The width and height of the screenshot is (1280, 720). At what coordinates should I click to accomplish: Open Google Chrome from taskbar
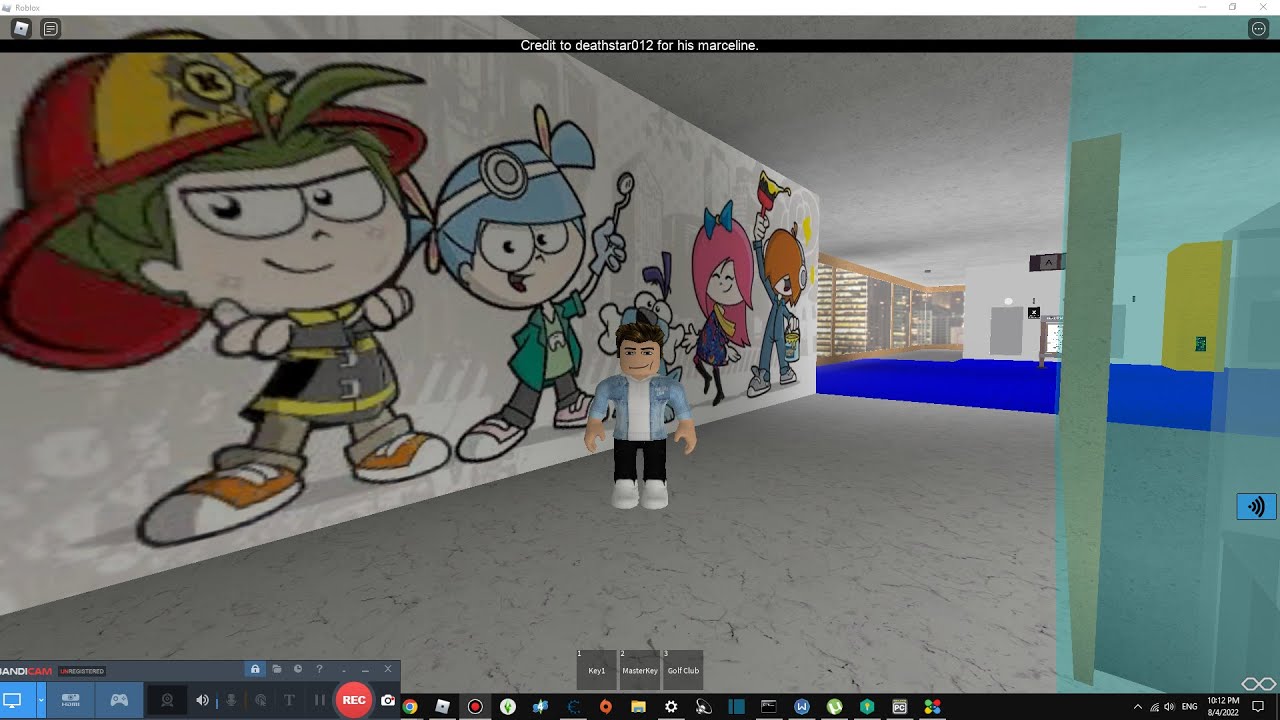[409, 706]
